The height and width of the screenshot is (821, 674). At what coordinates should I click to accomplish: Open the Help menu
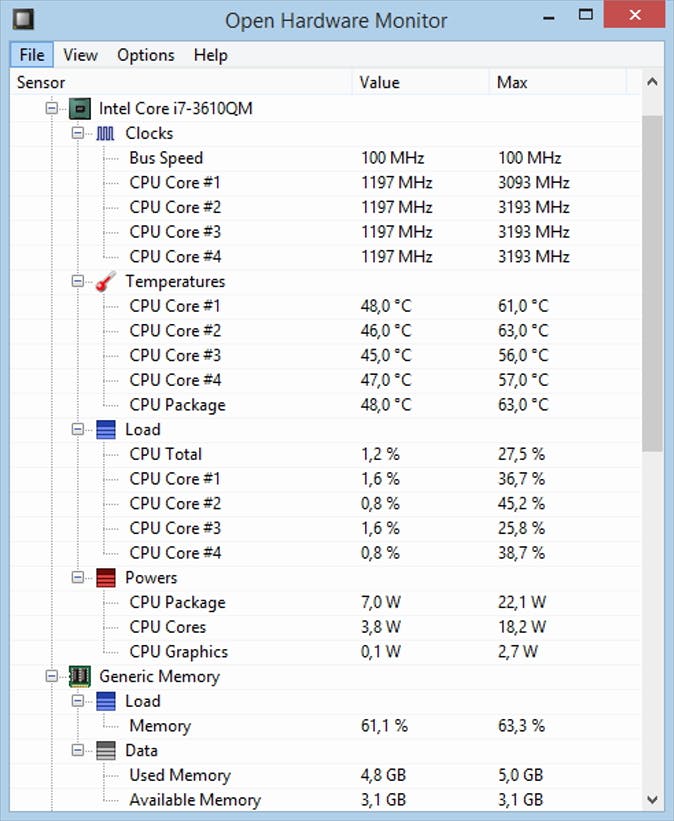pyautogui.click(x=210, y=55)
